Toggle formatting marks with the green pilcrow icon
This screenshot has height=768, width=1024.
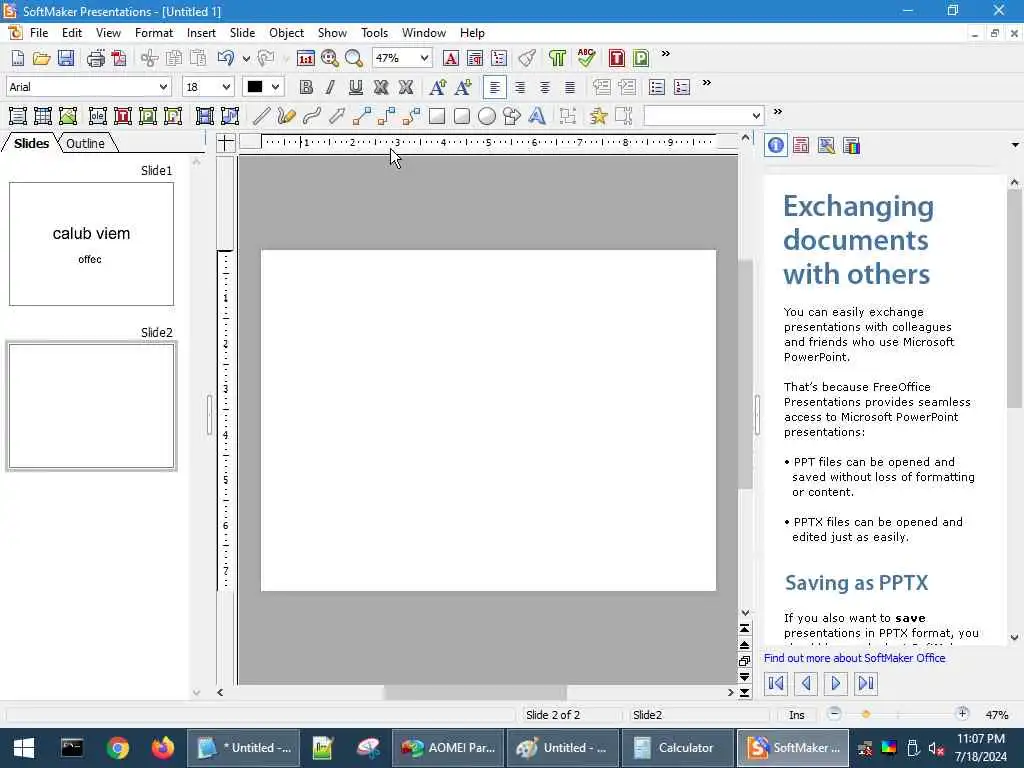pos(557,58)
